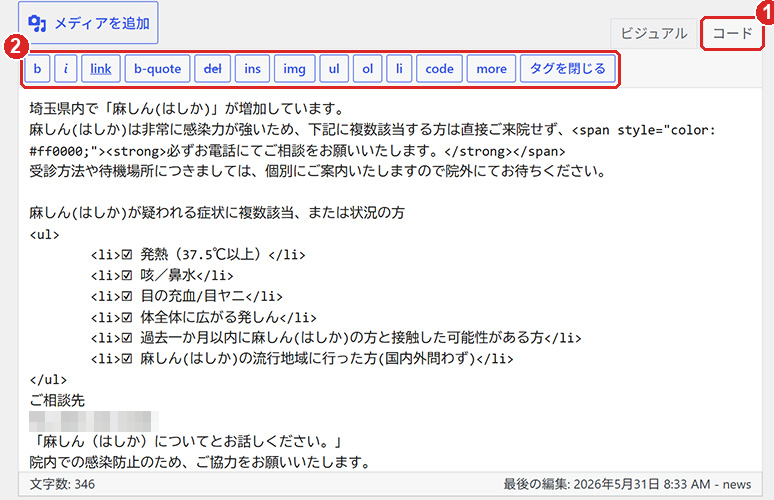The height and width of the screenshot is (500, 774).
Task: Click the closing </ul> tag line
Action: pos(48,379)
